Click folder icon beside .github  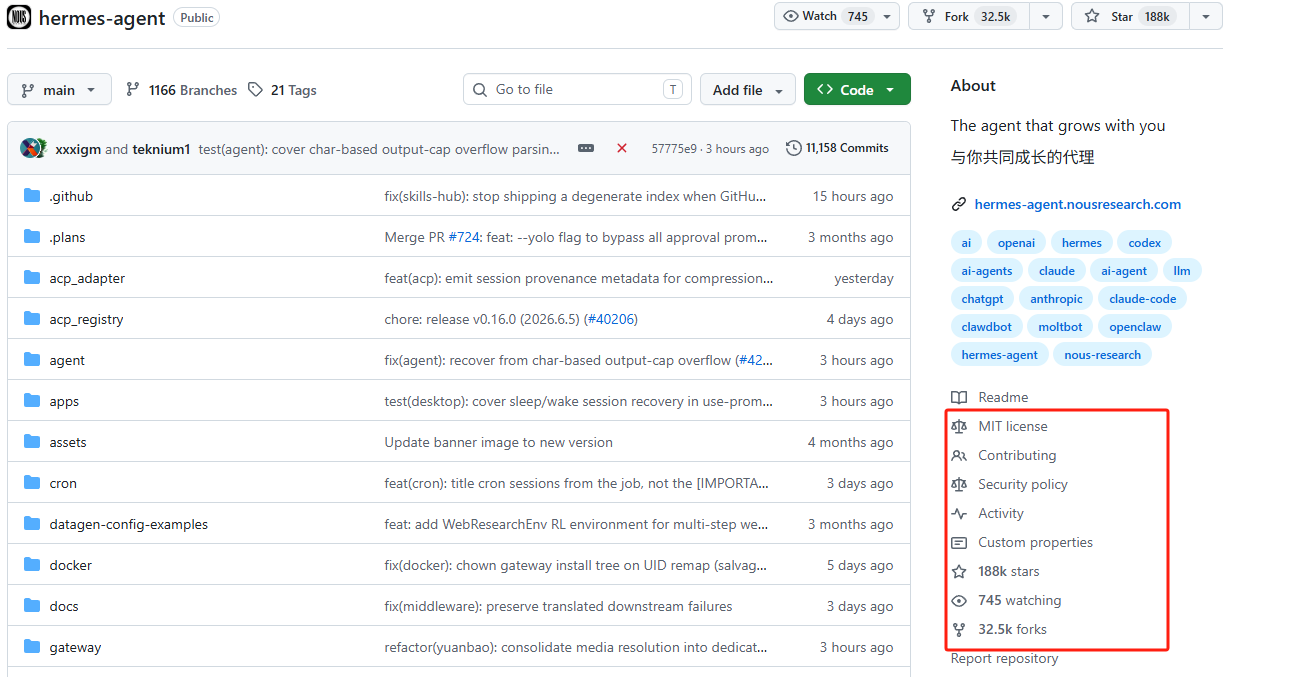(31, 196)
